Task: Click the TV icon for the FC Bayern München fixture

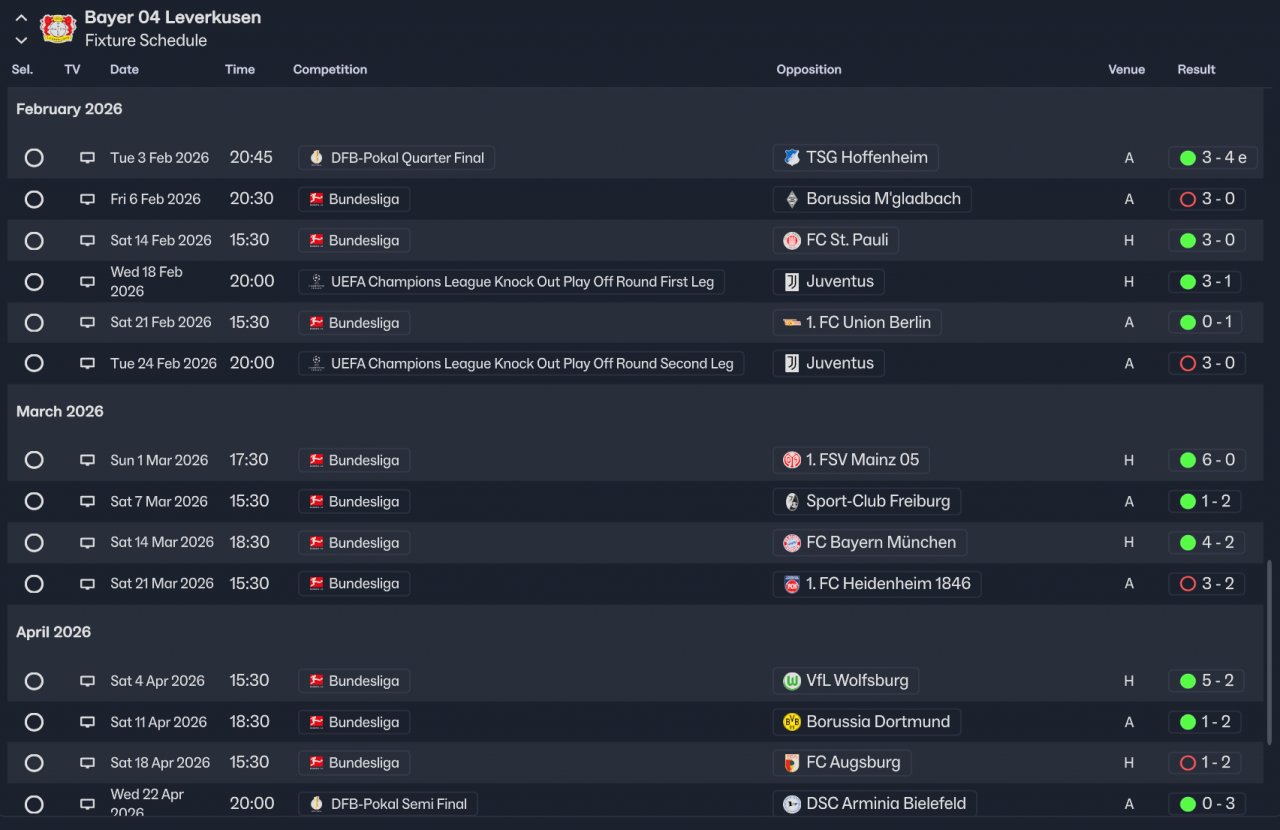Action: click(88, 543)
